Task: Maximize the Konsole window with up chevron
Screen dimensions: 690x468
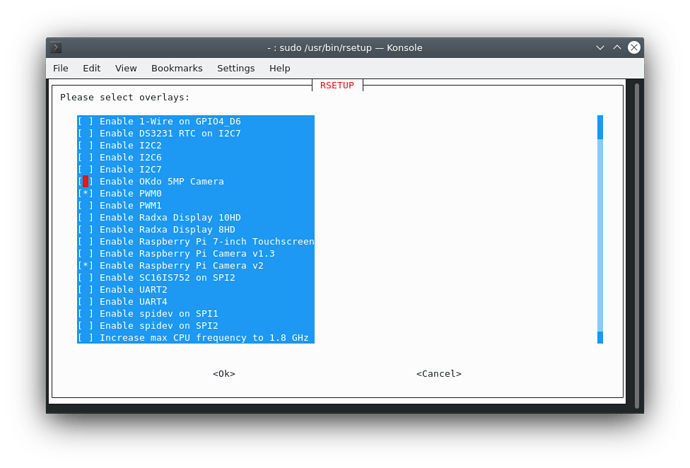Action: [x=617, y=48]
